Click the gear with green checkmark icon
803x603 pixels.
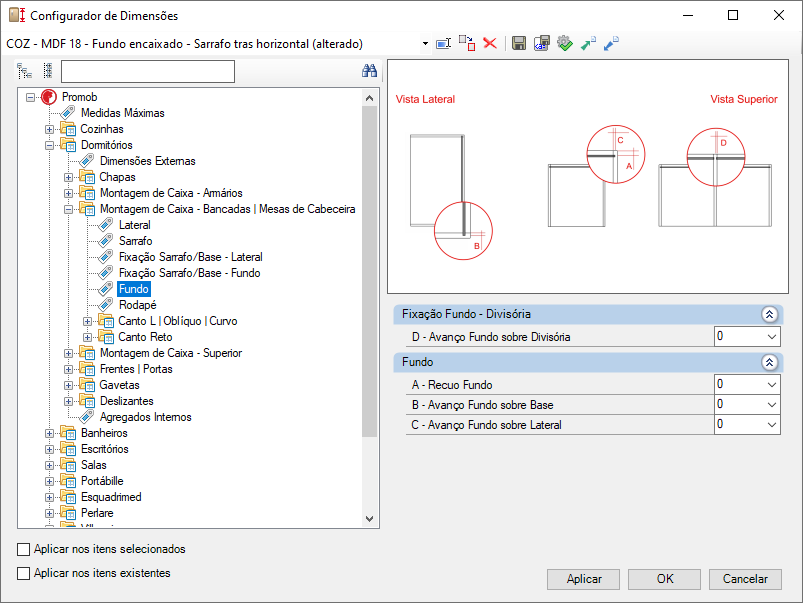pyautogui.click(x=565, y=44)
